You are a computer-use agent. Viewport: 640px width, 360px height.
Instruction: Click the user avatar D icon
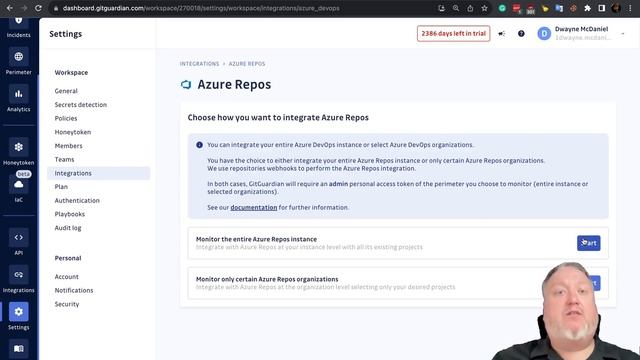tap(544, 34)
